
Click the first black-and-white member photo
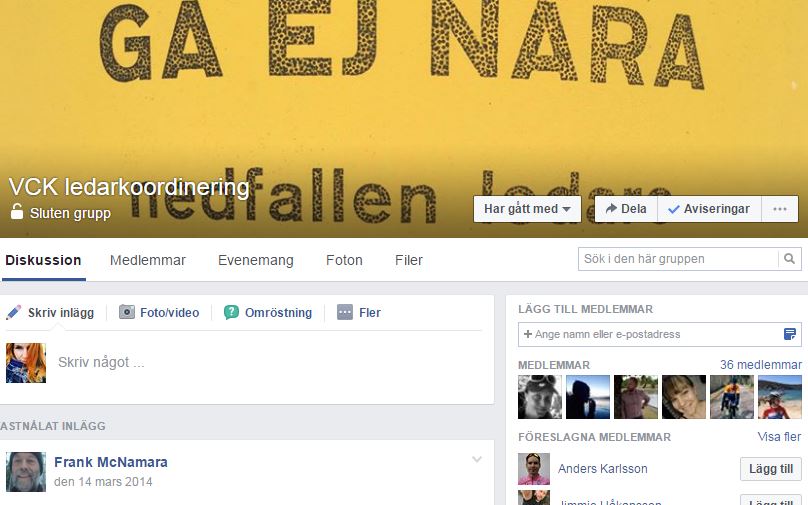click(x=540, y=397)
